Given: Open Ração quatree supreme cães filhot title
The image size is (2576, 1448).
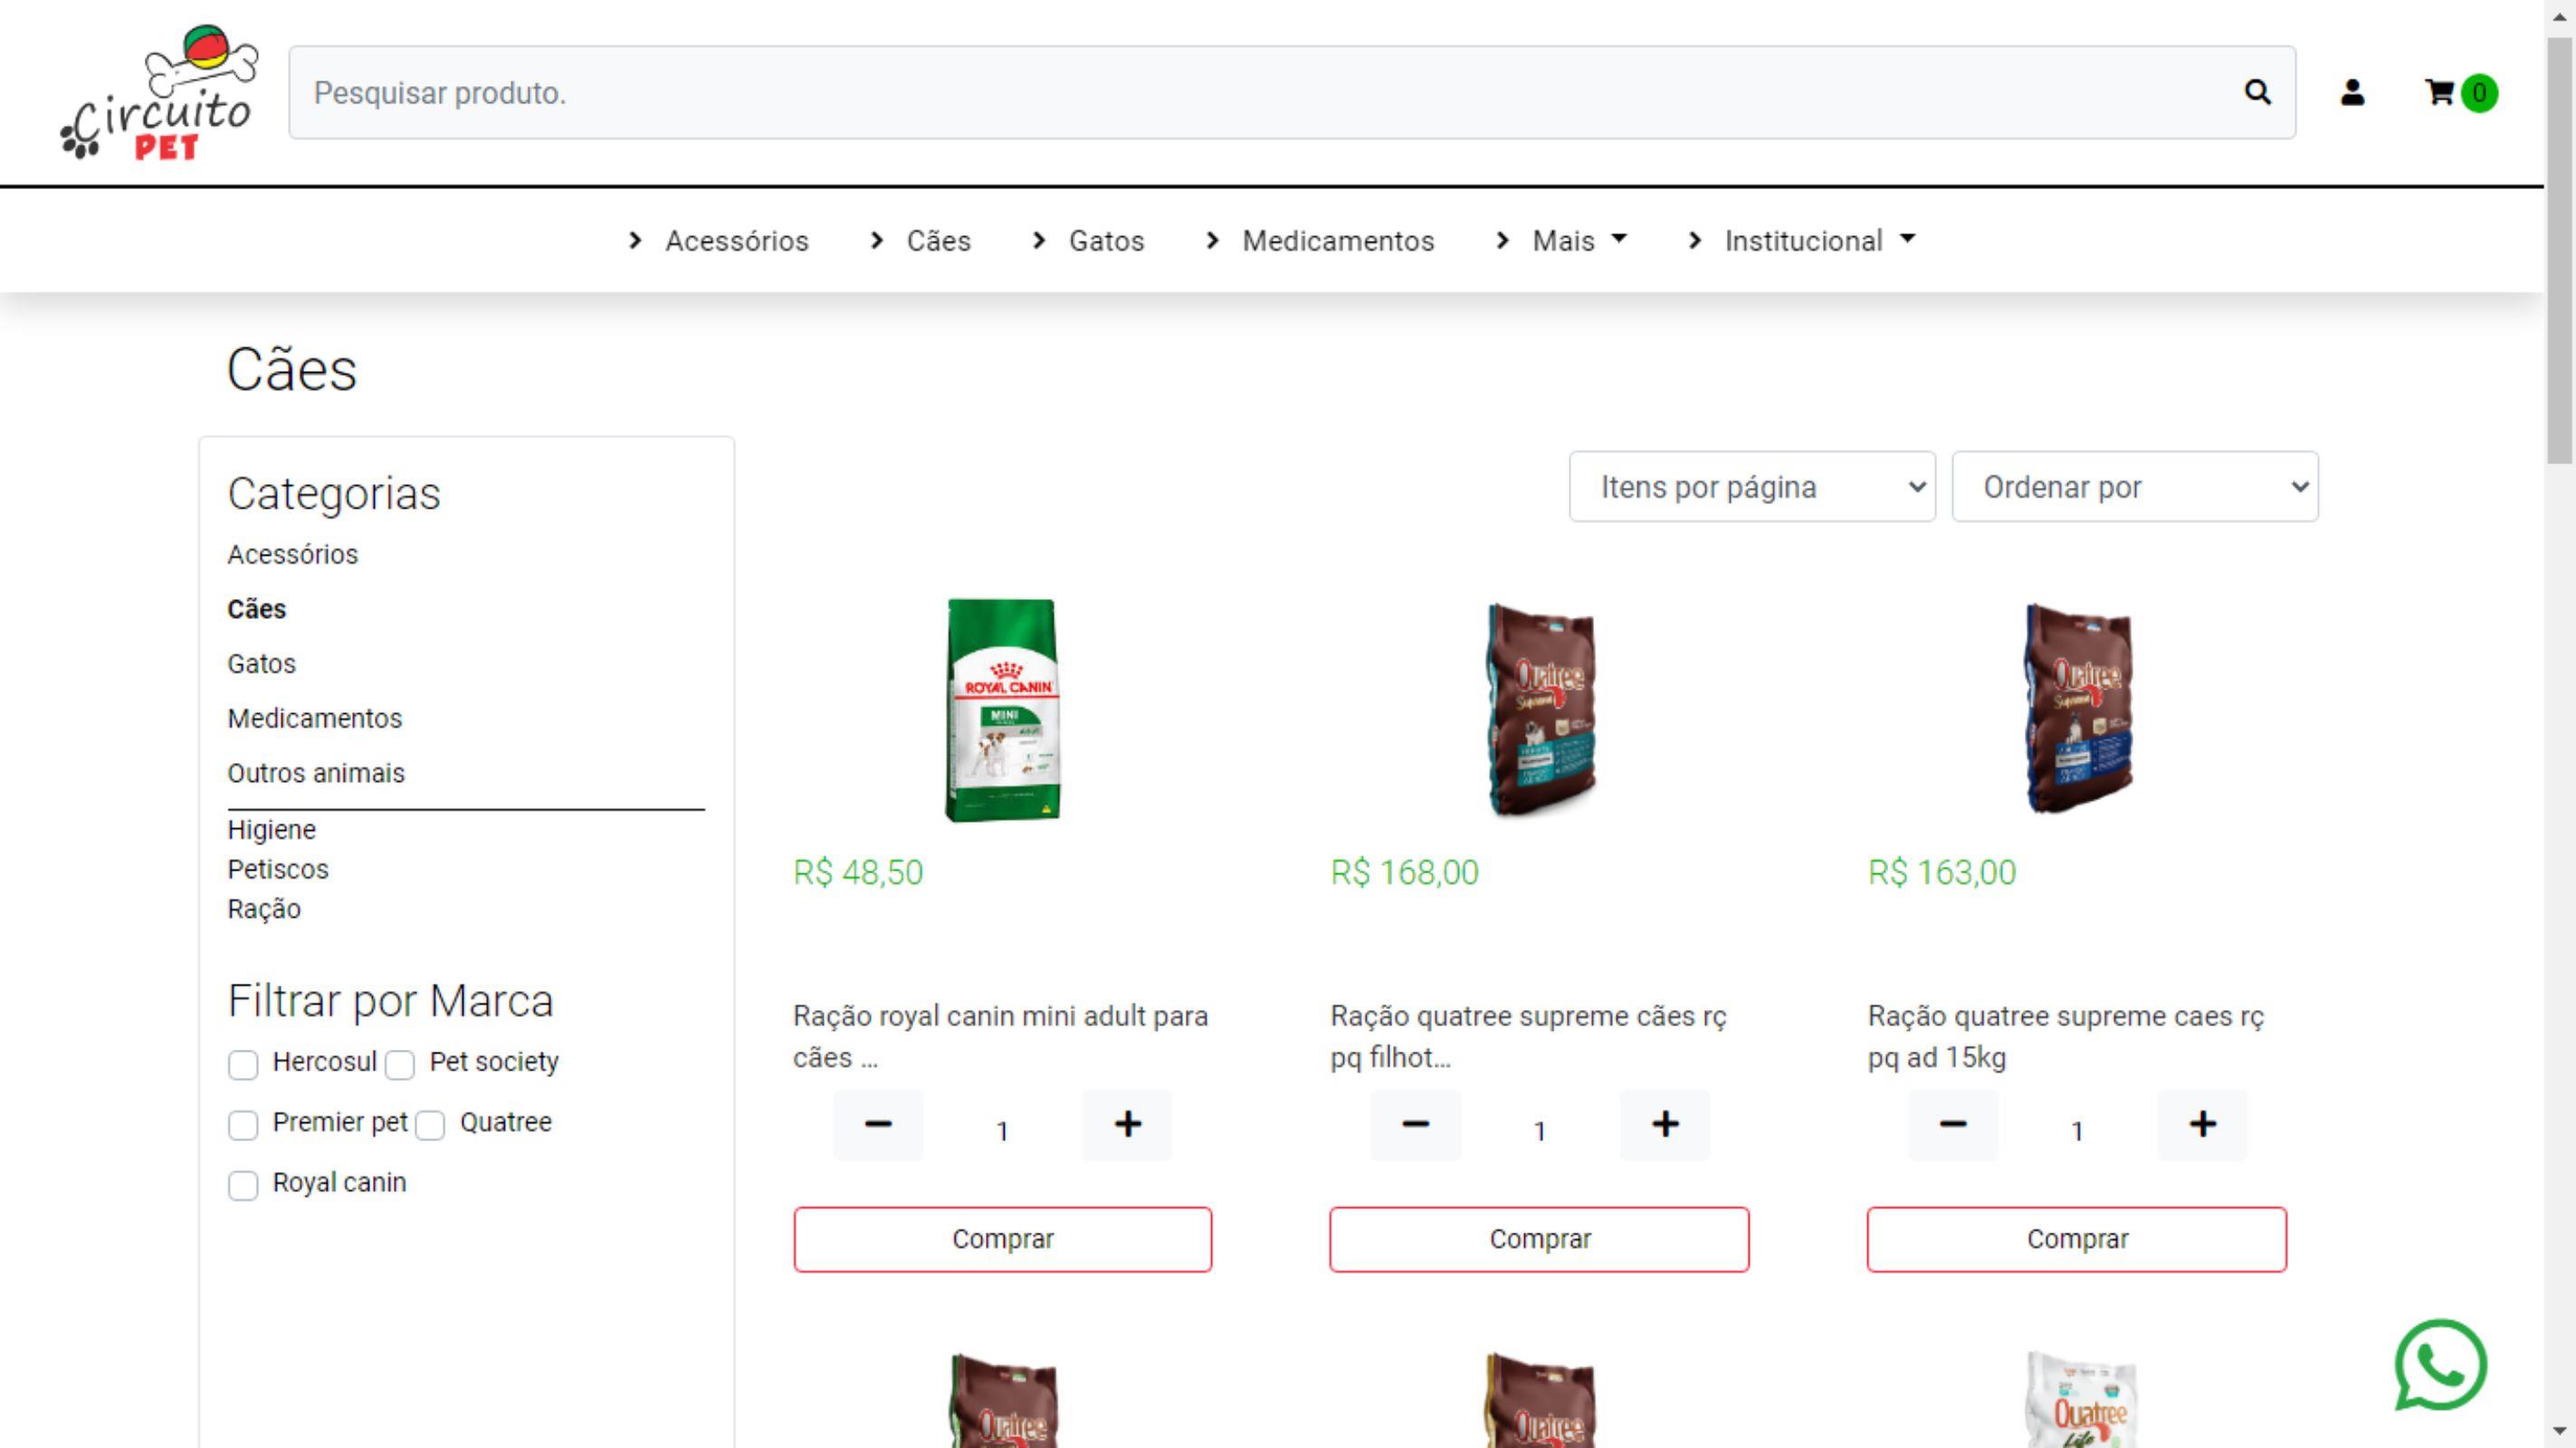Looking at the screenshot, I should coord(1528,1036).
